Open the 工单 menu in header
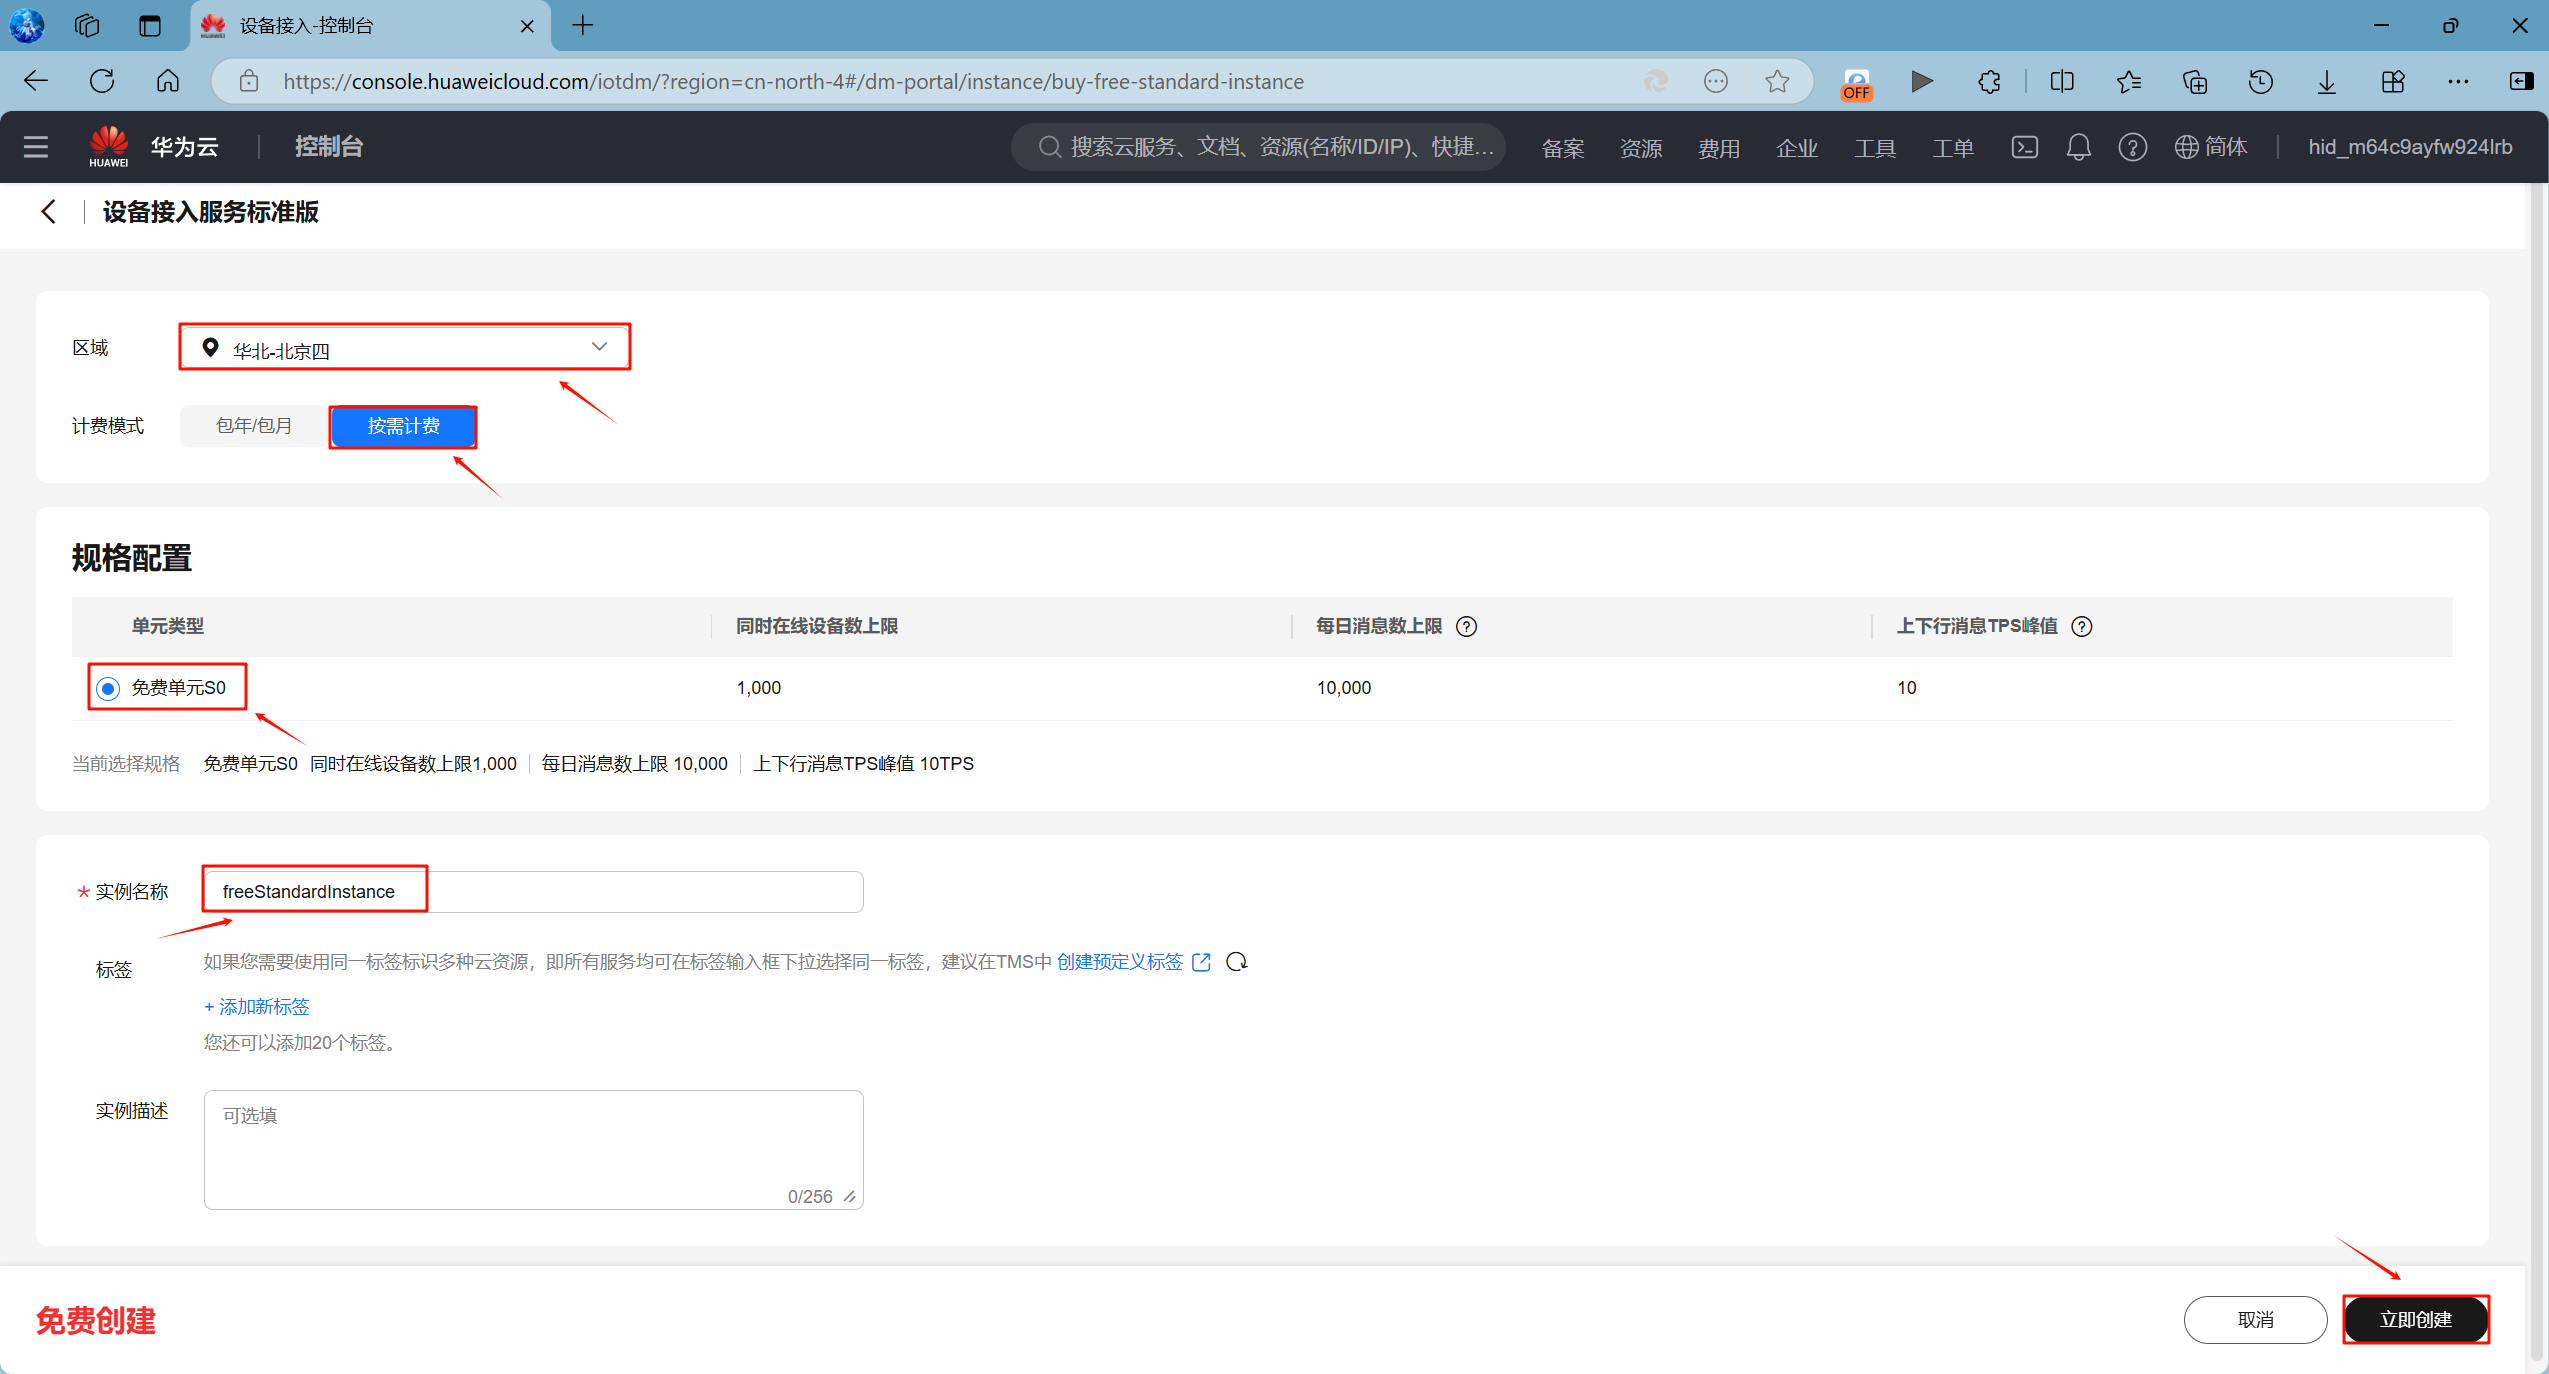The height and width of the screenshot is (1374, 2549). pyautogui.click(x=1952, y=148)
